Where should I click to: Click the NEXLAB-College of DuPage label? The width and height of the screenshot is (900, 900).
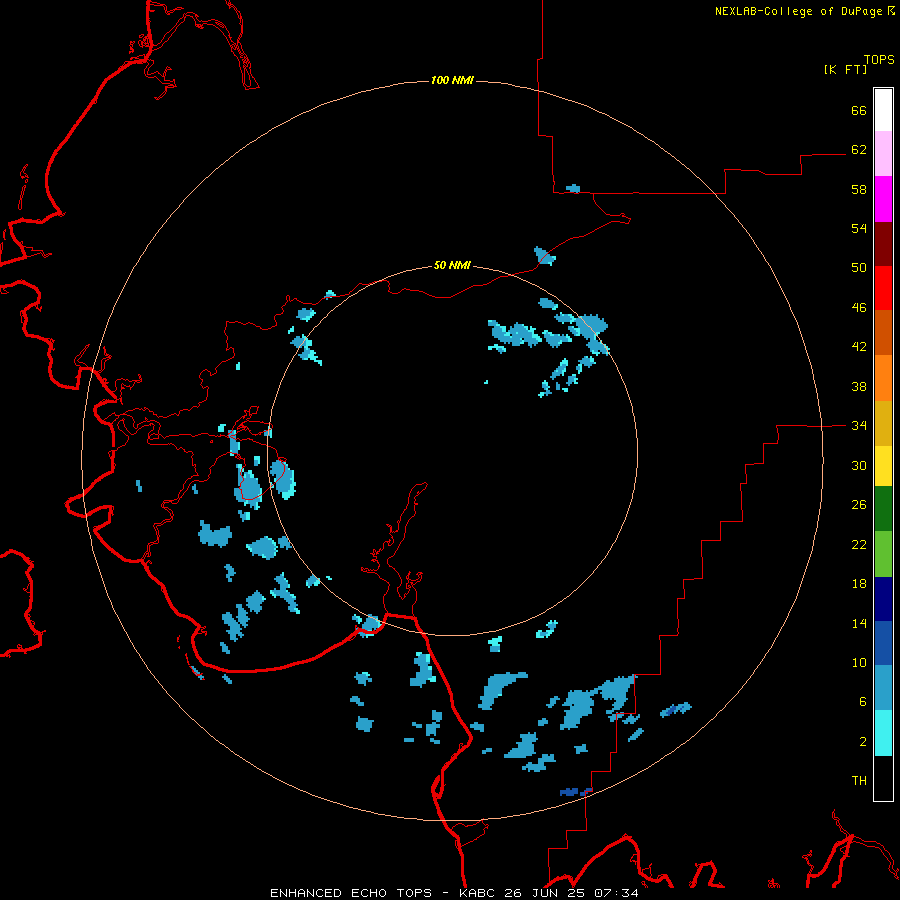click(798, 11)
